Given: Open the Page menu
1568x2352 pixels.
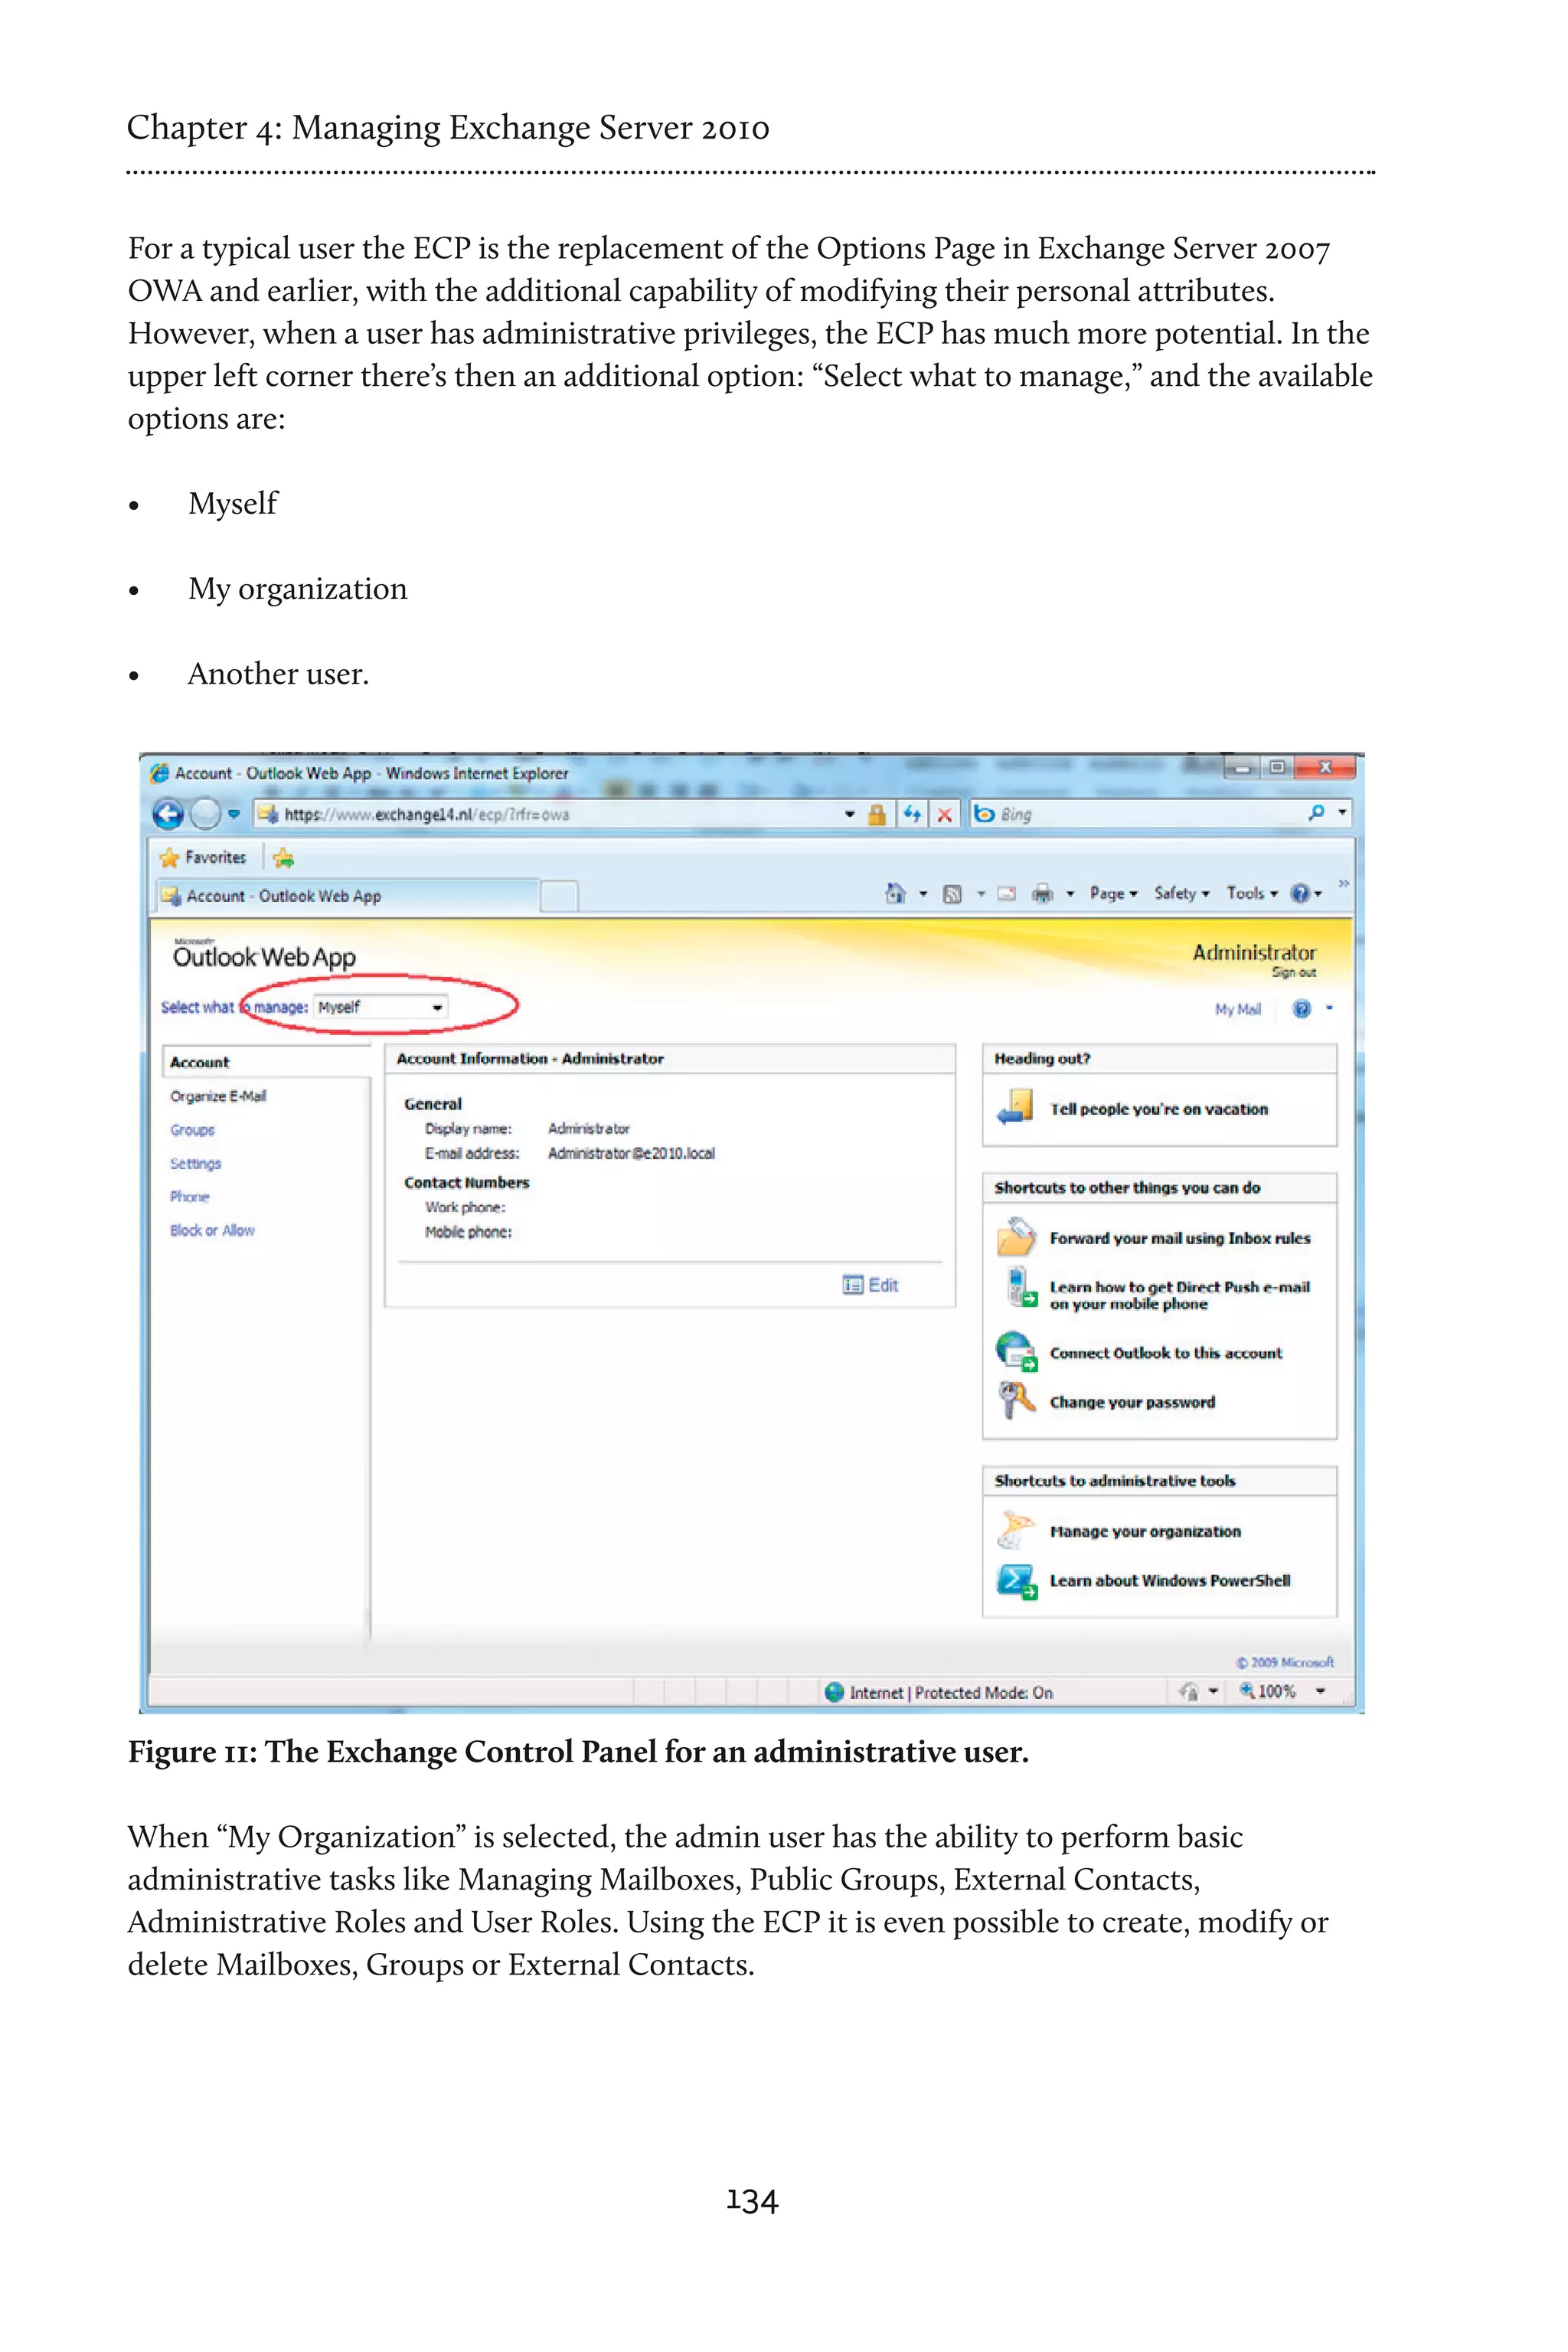Looking at the screenshot, I should point(1113,894).
